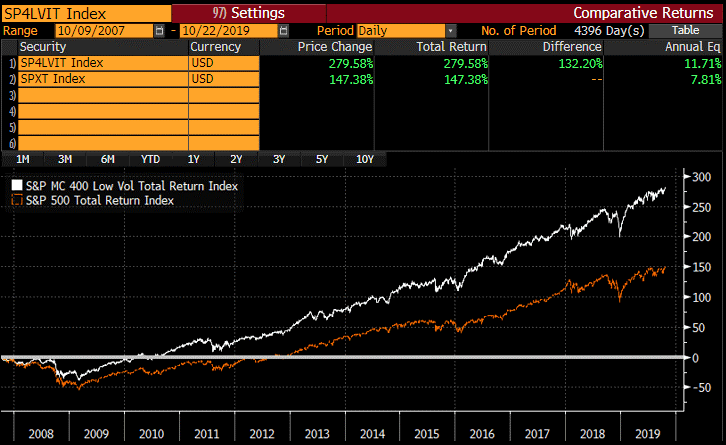Click empty security cell in row 5
Screen dimensions: 726x445
tap(103, 127)
